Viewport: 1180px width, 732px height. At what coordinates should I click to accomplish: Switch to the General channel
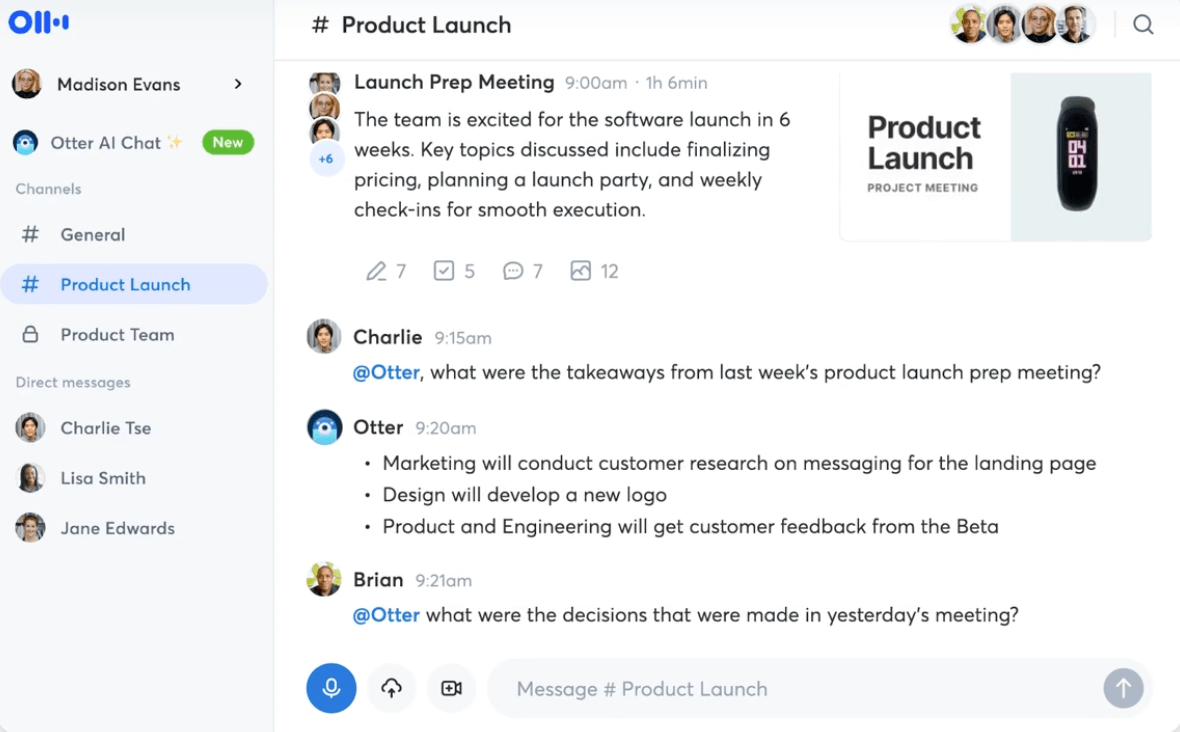tap(92, 235)
